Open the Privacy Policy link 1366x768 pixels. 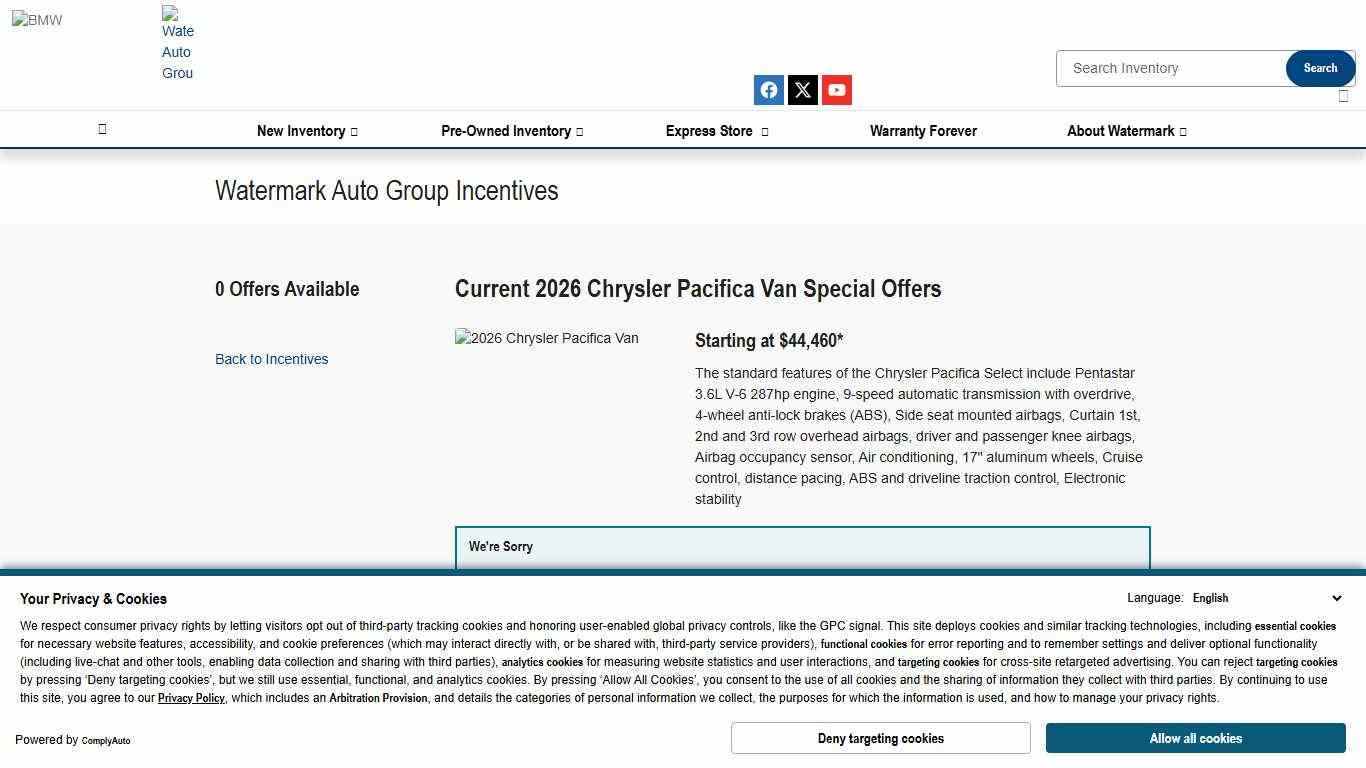(191, 698)
